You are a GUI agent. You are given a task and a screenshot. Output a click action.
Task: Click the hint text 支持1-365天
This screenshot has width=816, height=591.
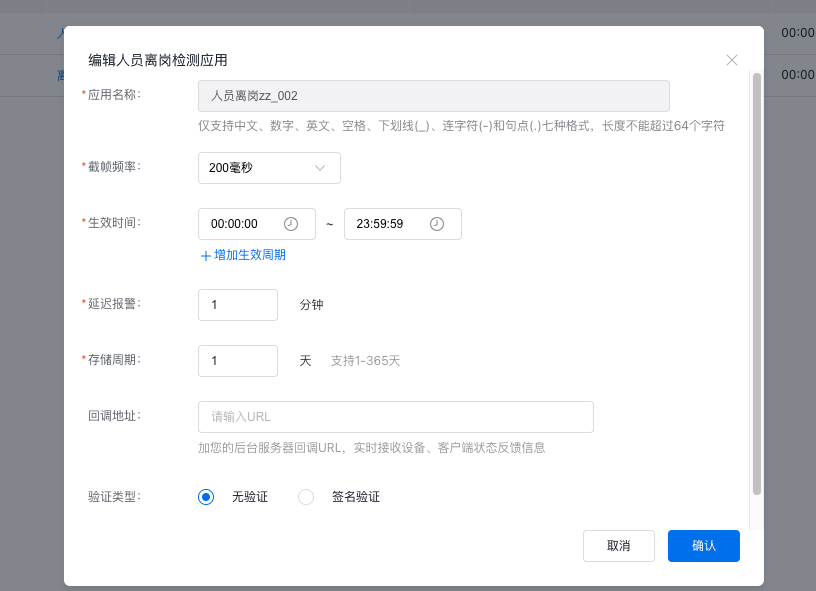click(365, 361)
